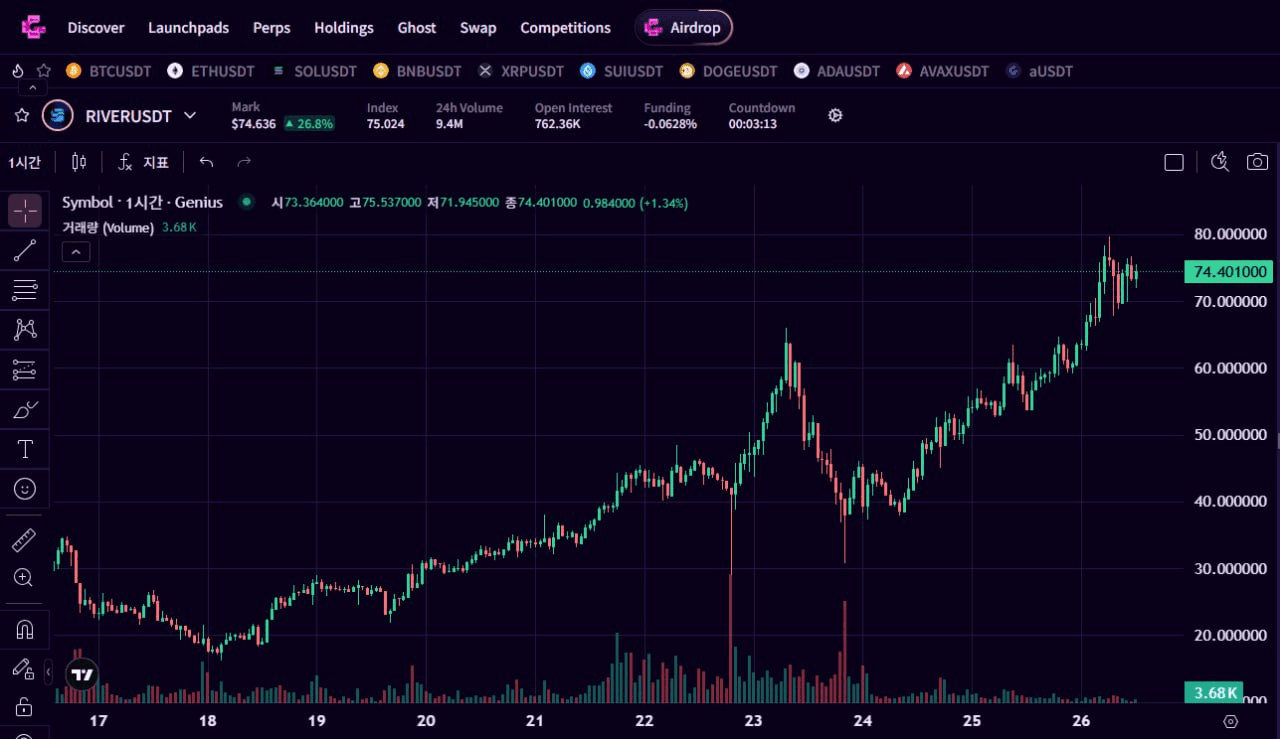The image size is (1280, 739).
Task: Open the candlestick chart style selector
Action: pyautogui.click(x=79, y=162)
